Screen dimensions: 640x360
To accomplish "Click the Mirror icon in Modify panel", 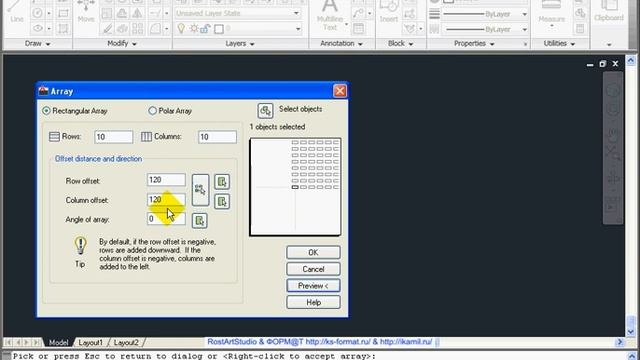I will [138, 13].
